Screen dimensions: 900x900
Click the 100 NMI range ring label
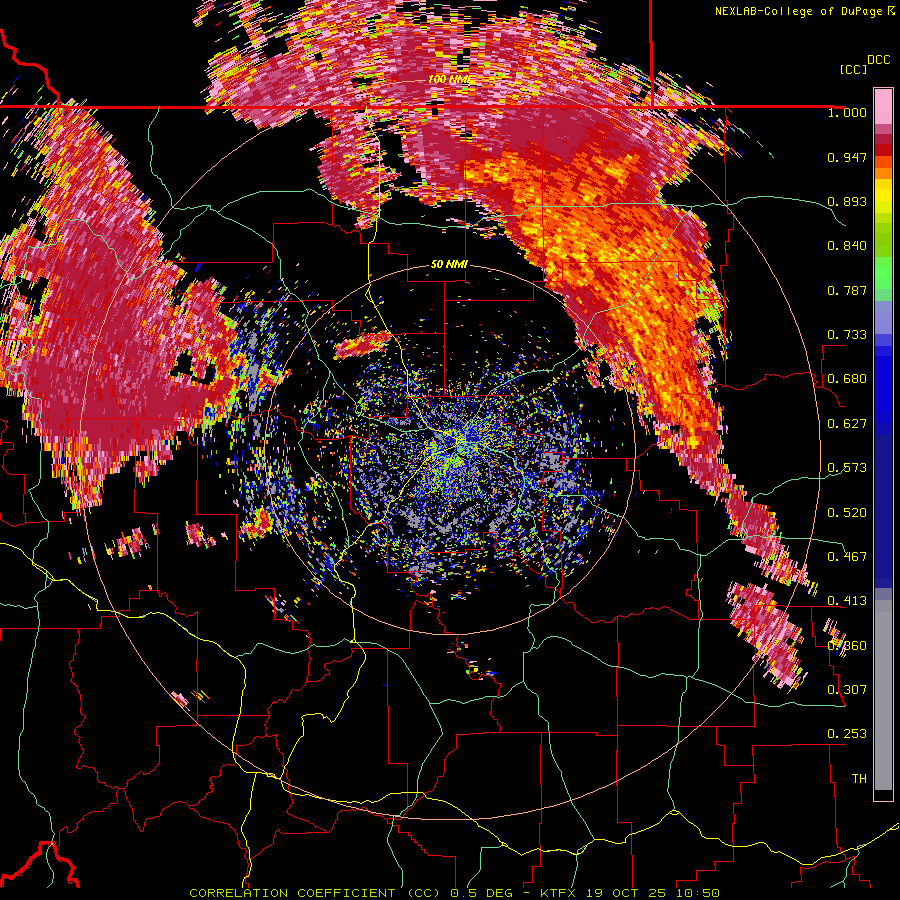448,79
